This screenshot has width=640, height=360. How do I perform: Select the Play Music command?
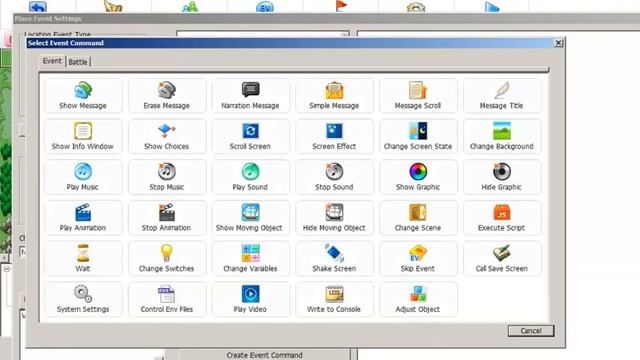coord(83,178)
